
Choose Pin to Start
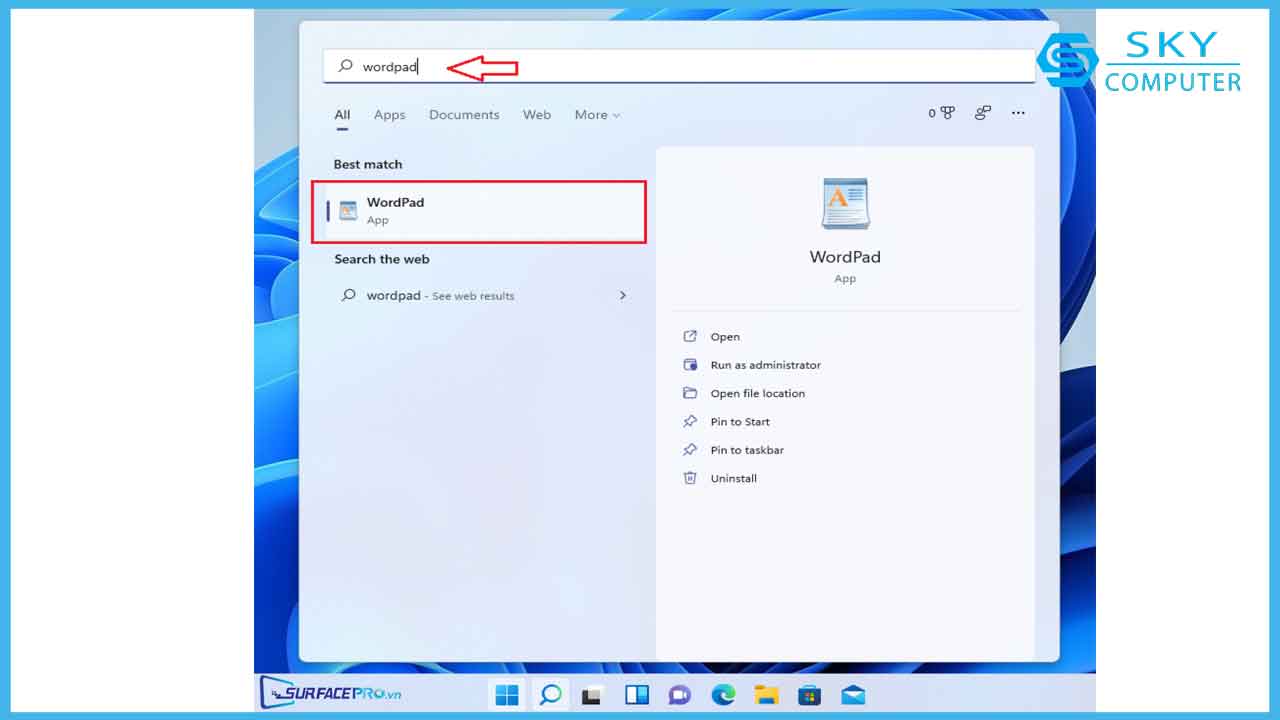(x=740, y=422)
